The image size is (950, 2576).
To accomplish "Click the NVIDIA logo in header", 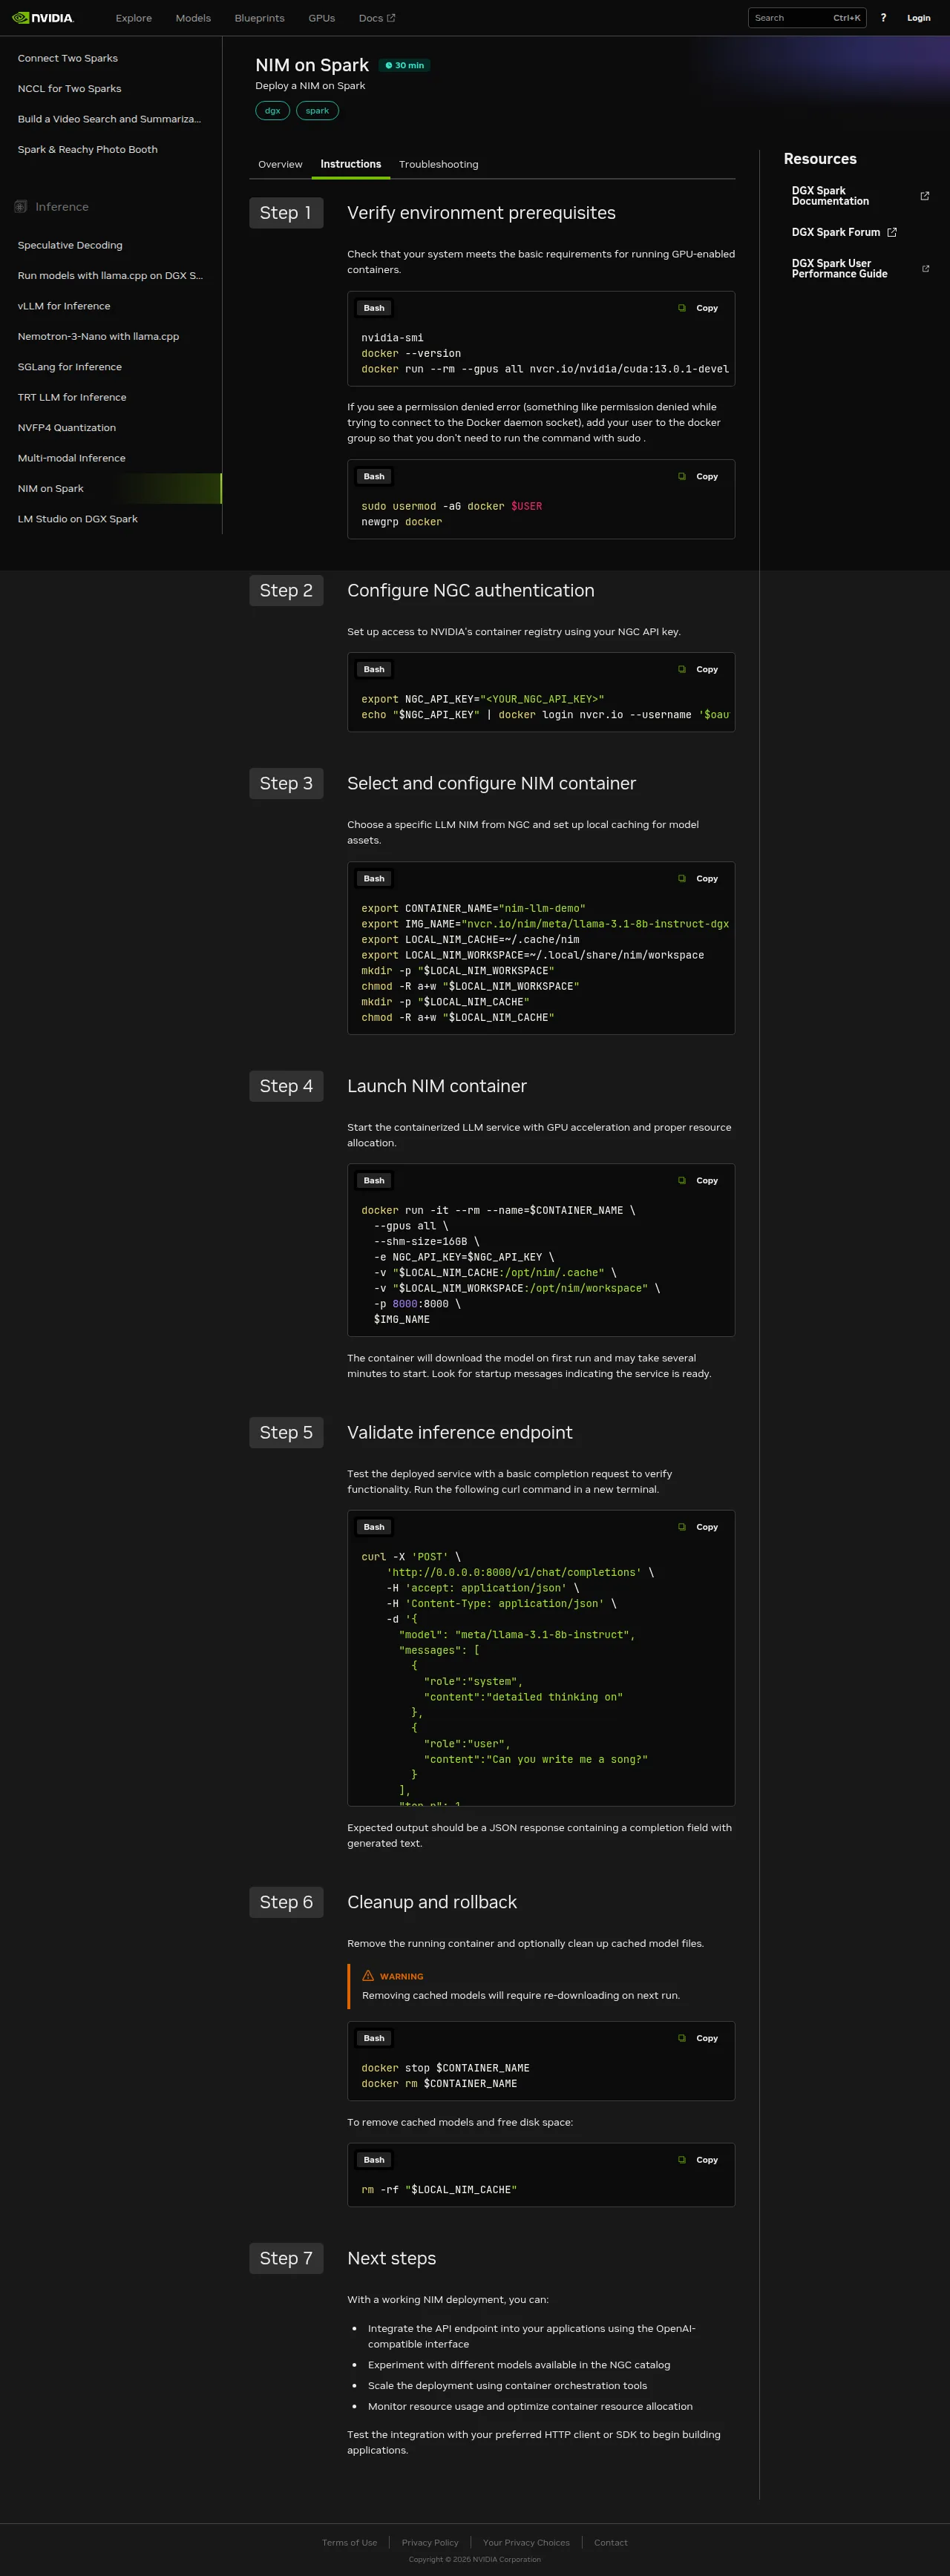I will [42, 18].
